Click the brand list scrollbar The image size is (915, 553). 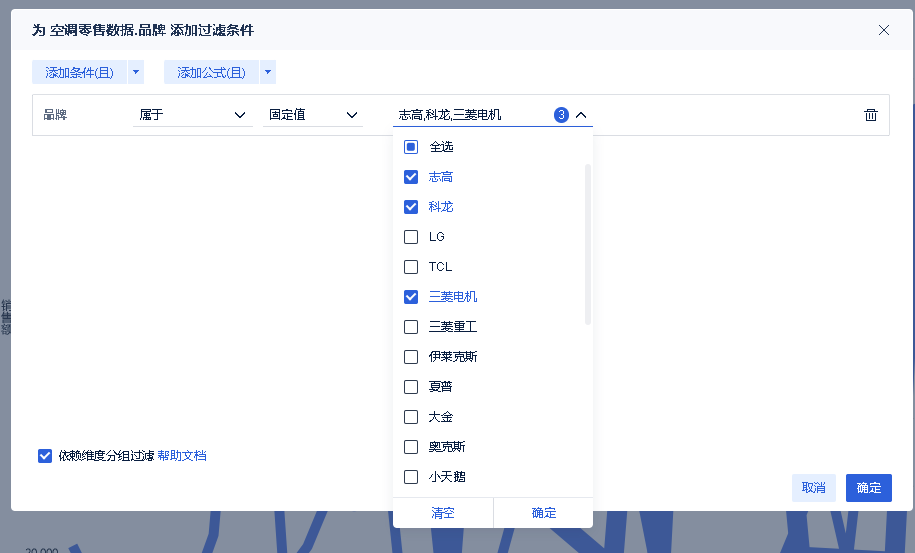click(x=588, y=244)
